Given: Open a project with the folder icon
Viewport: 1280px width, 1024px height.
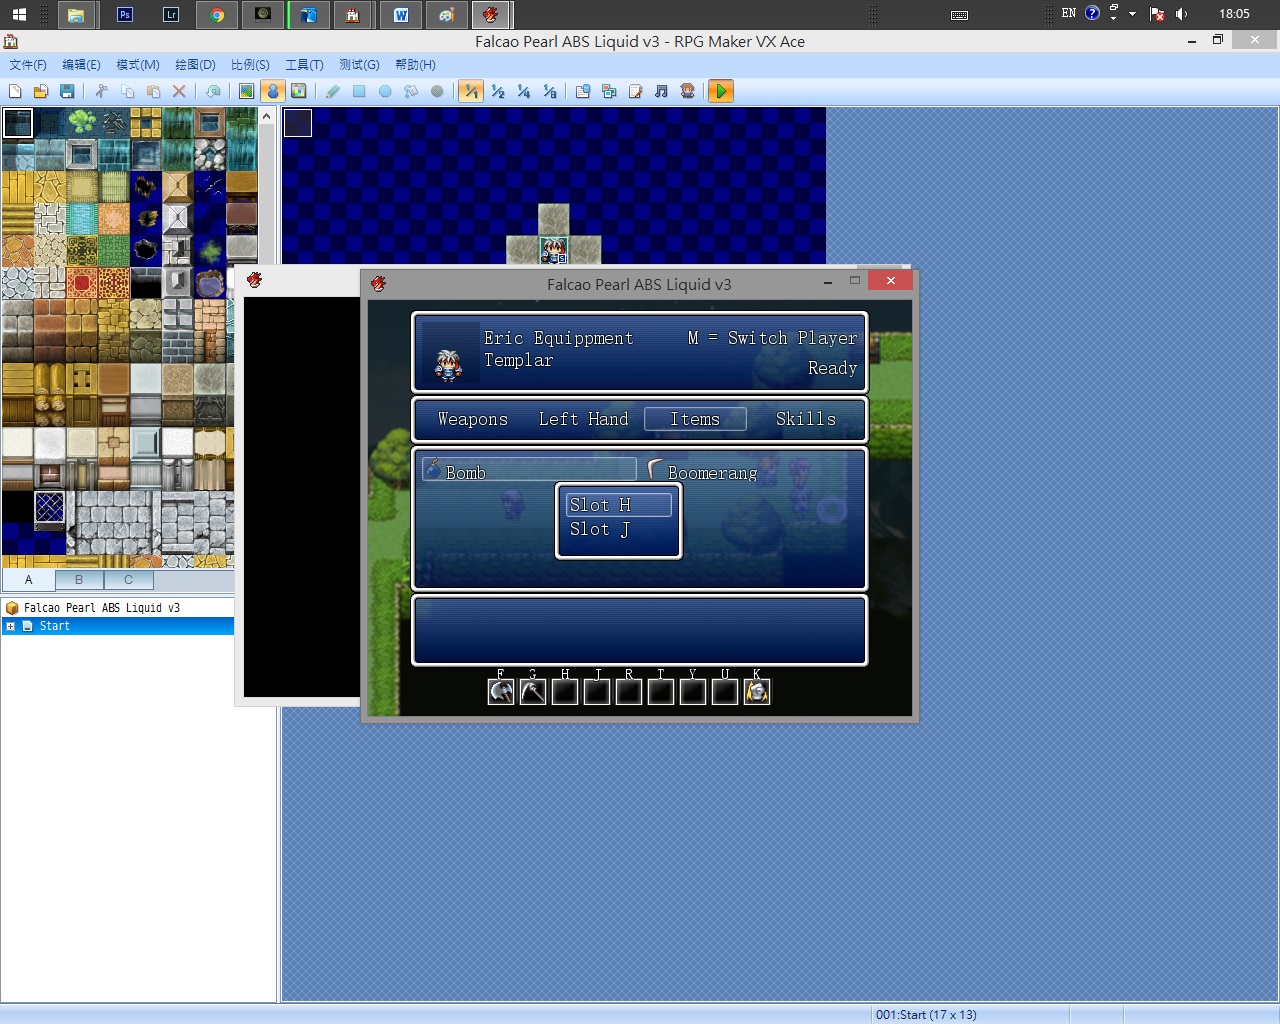Looking at the screenshot, I should (41, 91).
